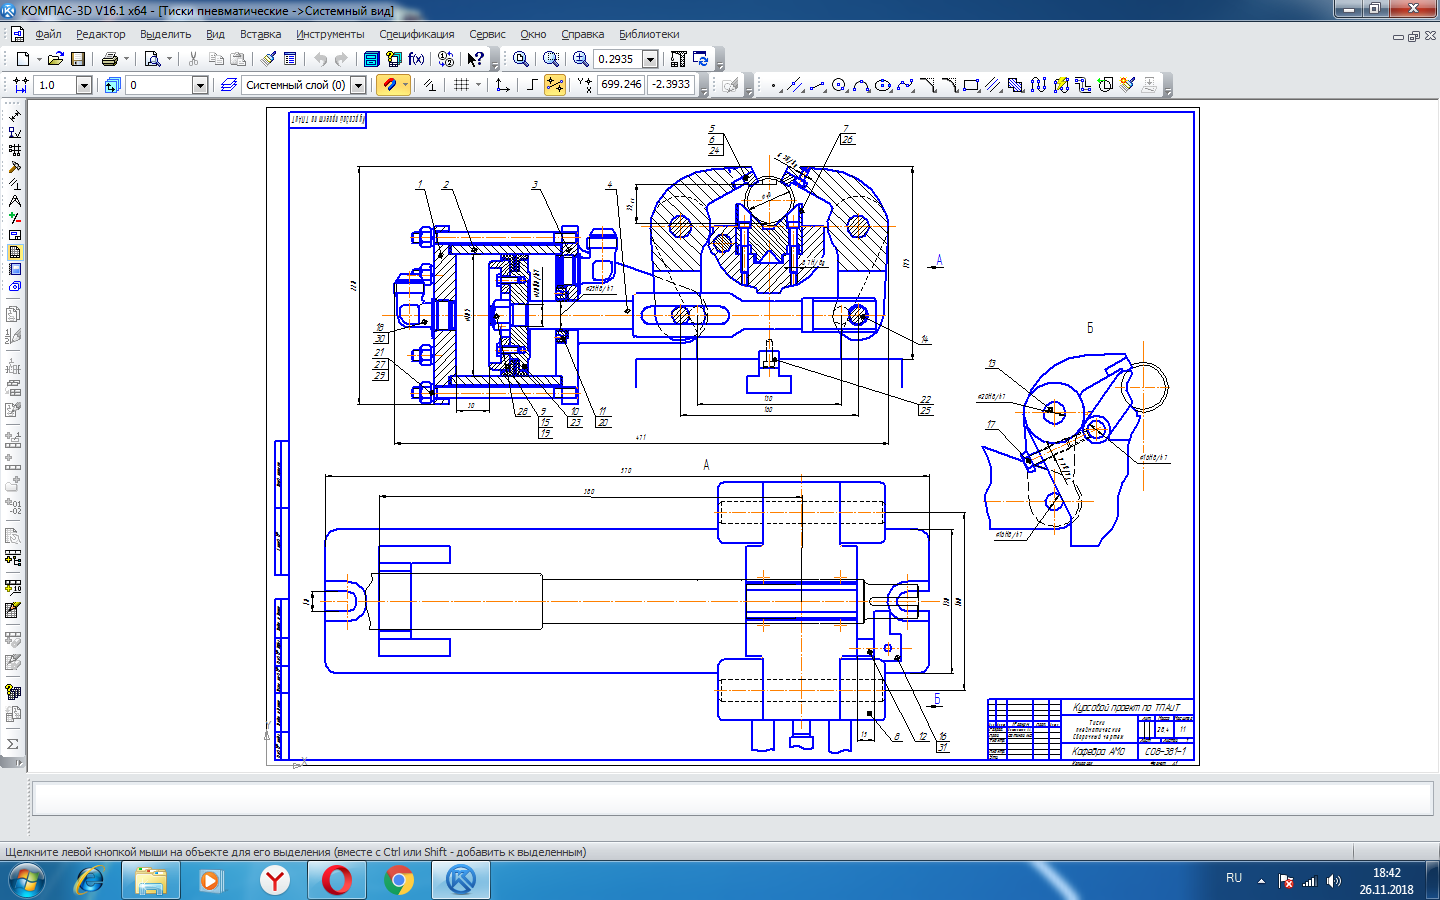
Task: Open the file with Open icon
Action: coord(56,59)
